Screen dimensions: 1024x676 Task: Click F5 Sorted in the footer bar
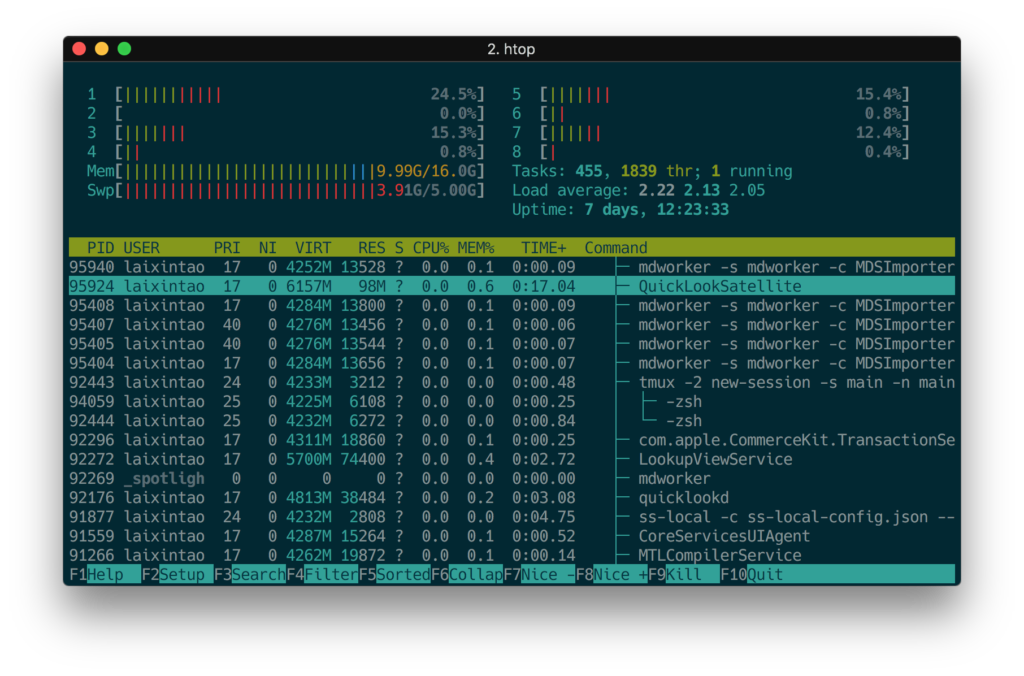tap(394, 575)
